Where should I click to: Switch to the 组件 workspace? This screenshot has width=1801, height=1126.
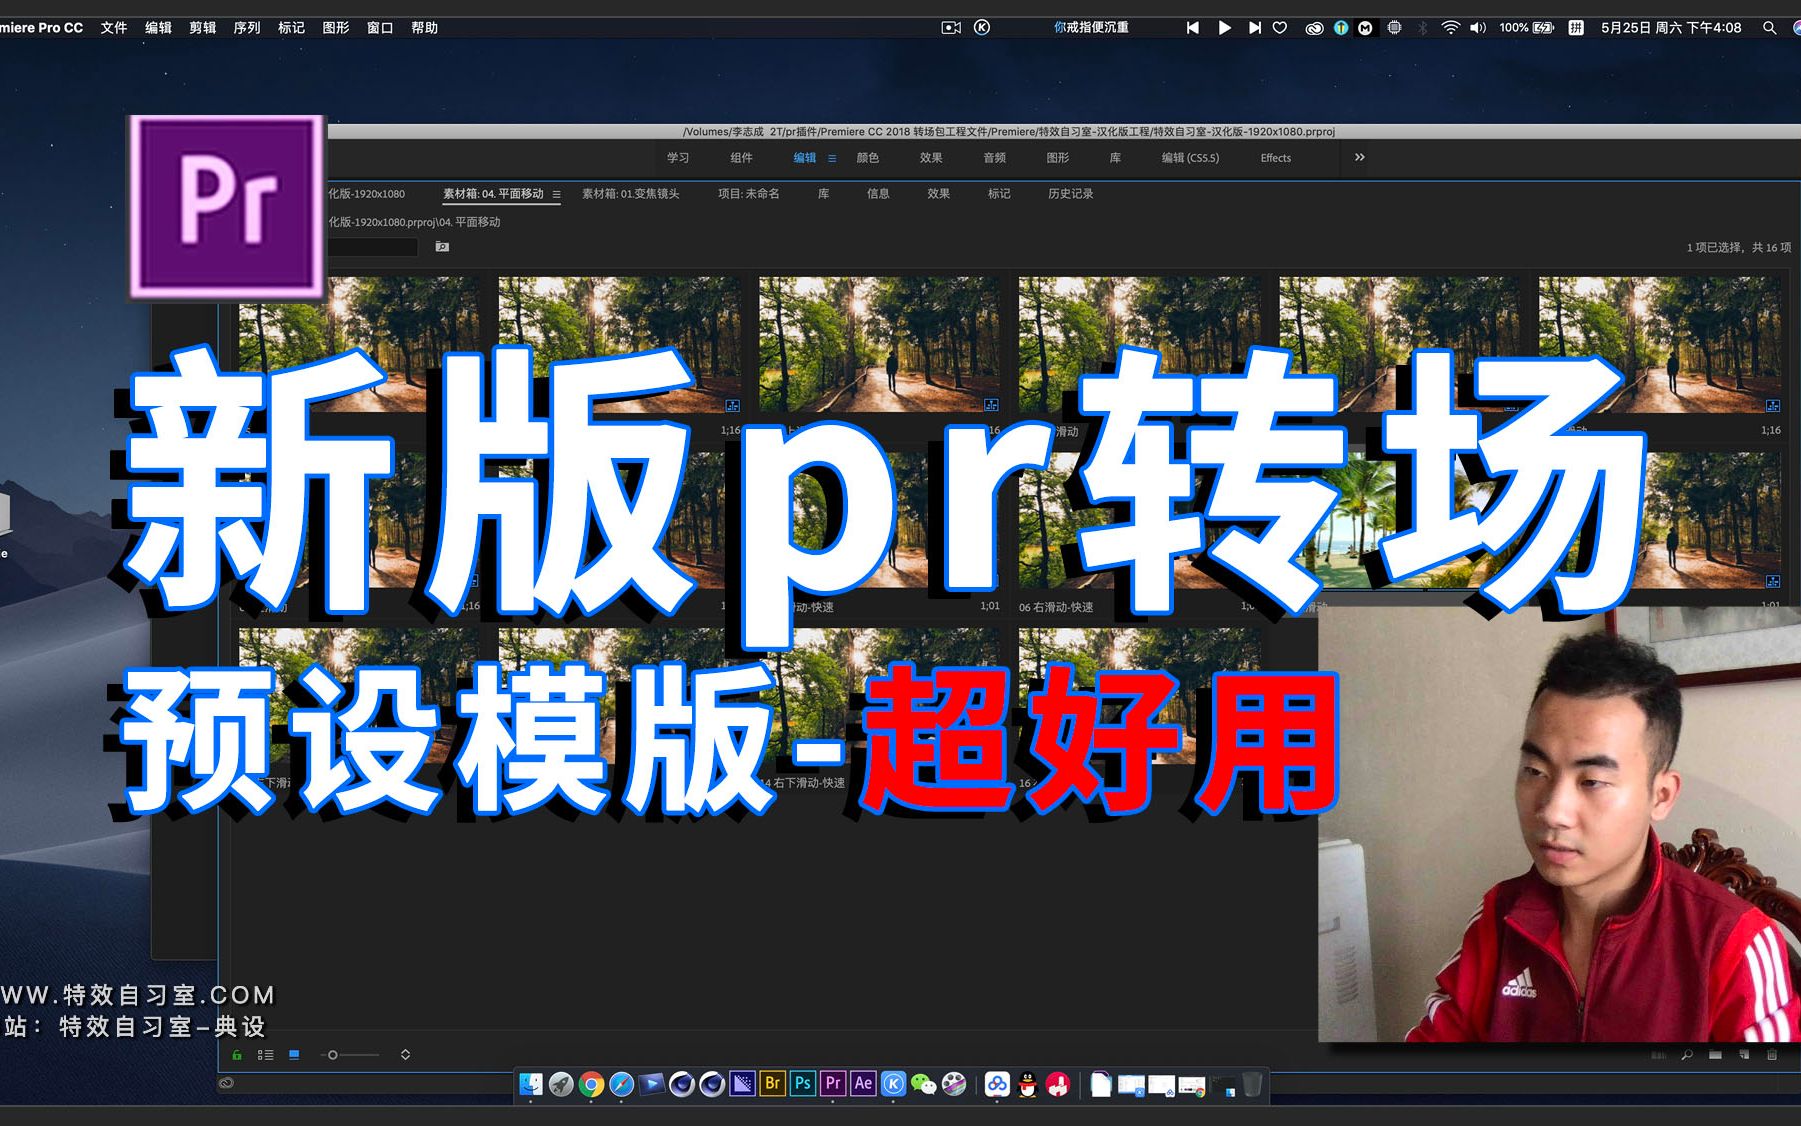click(741, 158)
